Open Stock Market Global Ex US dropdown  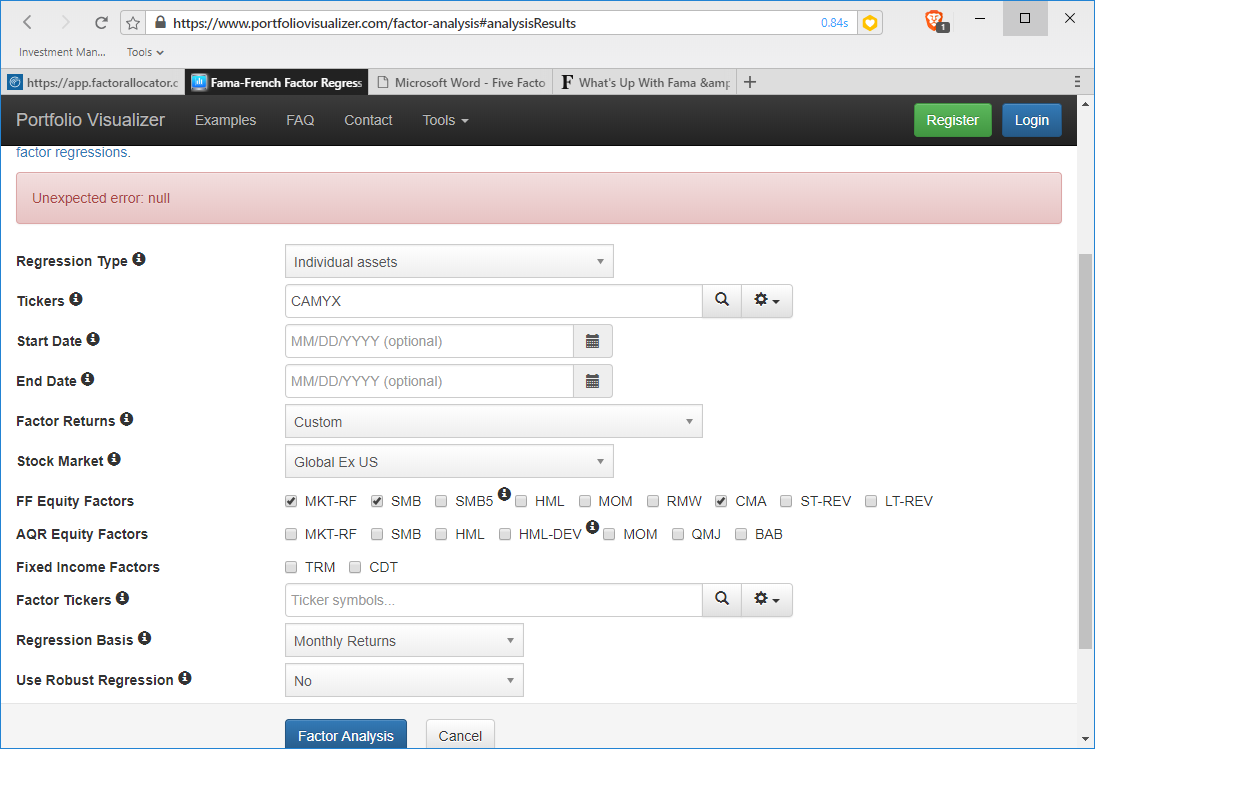pos(449,461)
